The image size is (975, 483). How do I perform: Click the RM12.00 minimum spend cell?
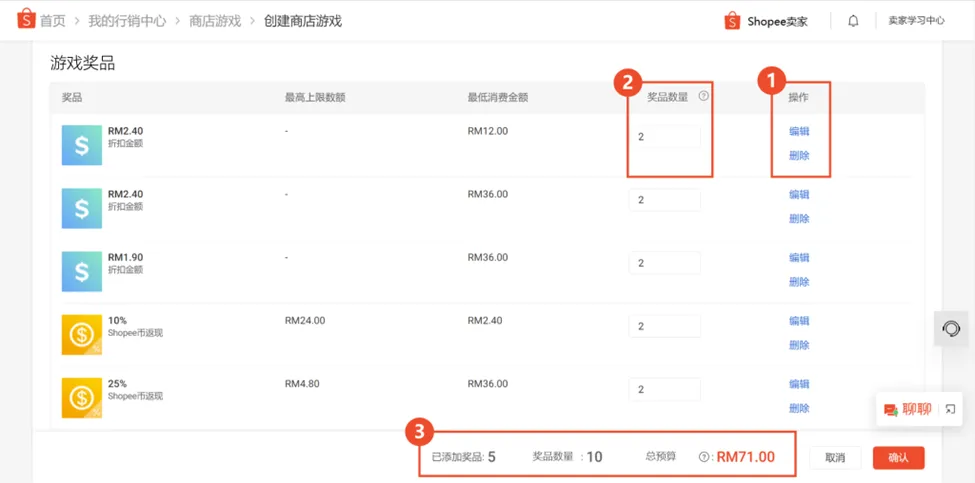point(488,131)
